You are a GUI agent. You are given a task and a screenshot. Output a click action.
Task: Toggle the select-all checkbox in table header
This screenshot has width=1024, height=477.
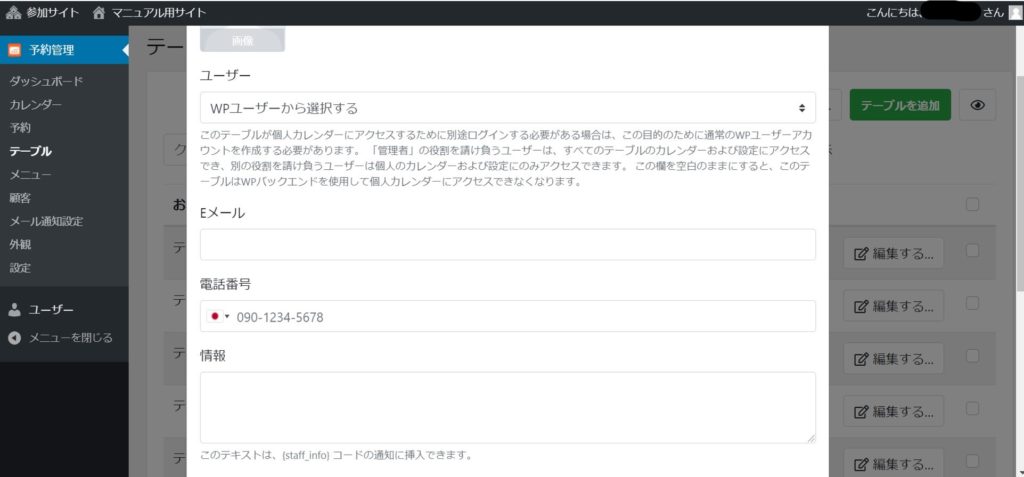click(x=972, y=205)
